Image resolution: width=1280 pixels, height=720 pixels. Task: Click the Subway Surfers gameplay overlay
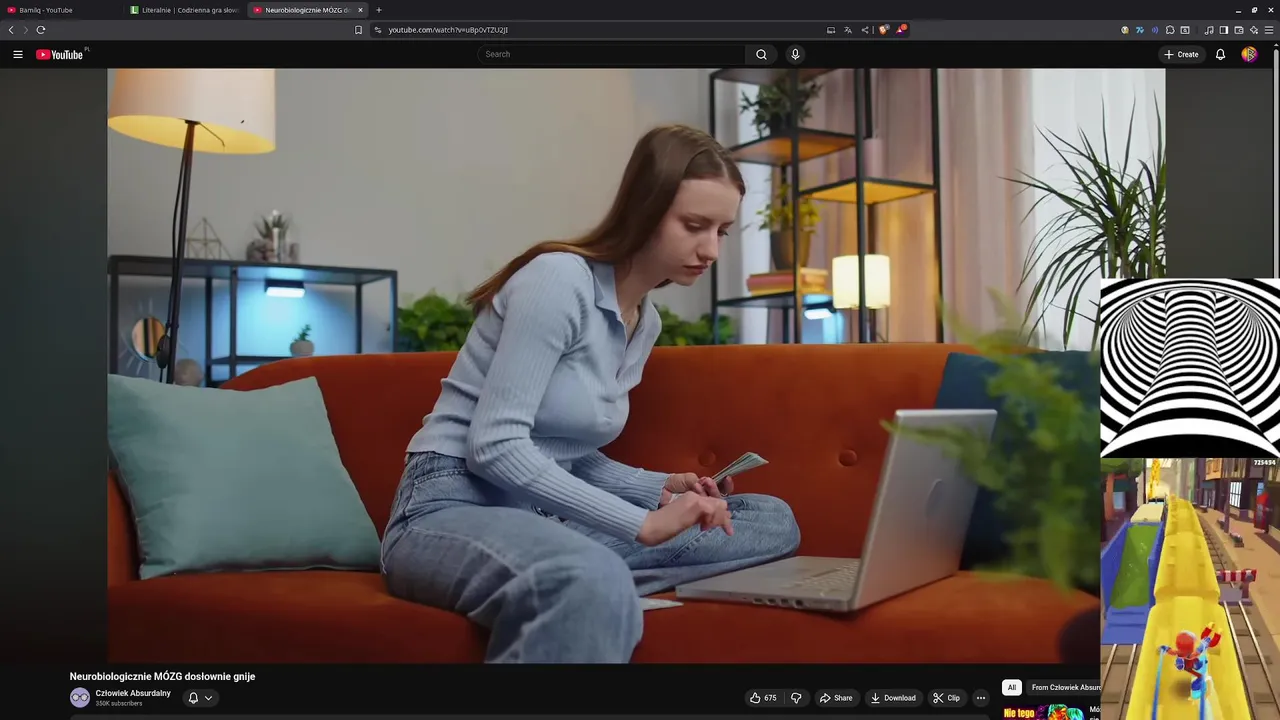1190,589
